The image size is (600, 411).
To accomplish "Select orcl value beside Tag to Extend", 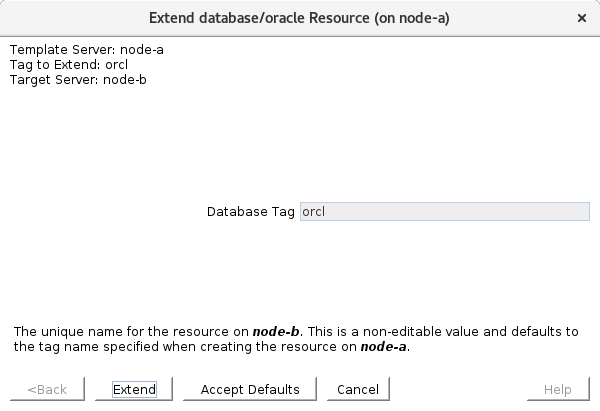I will pos(117,64).
